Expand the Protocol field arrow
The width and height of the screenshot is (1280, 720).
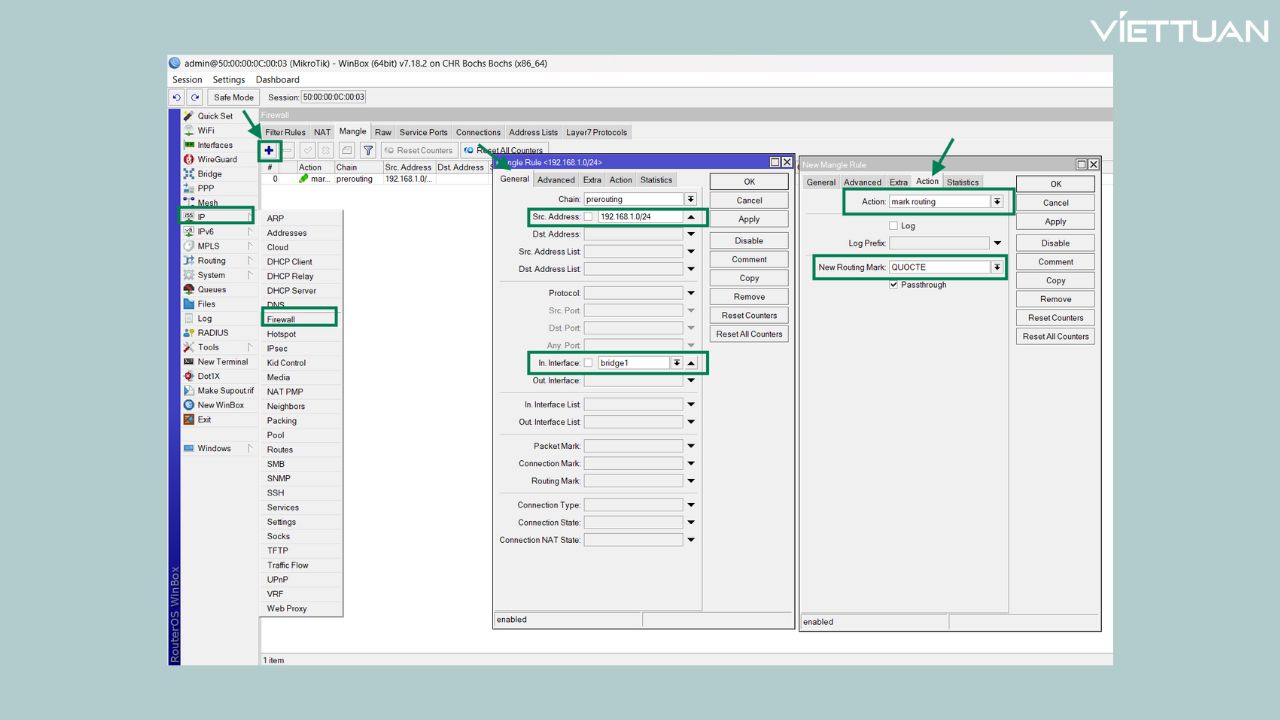(x=690, y=293)
